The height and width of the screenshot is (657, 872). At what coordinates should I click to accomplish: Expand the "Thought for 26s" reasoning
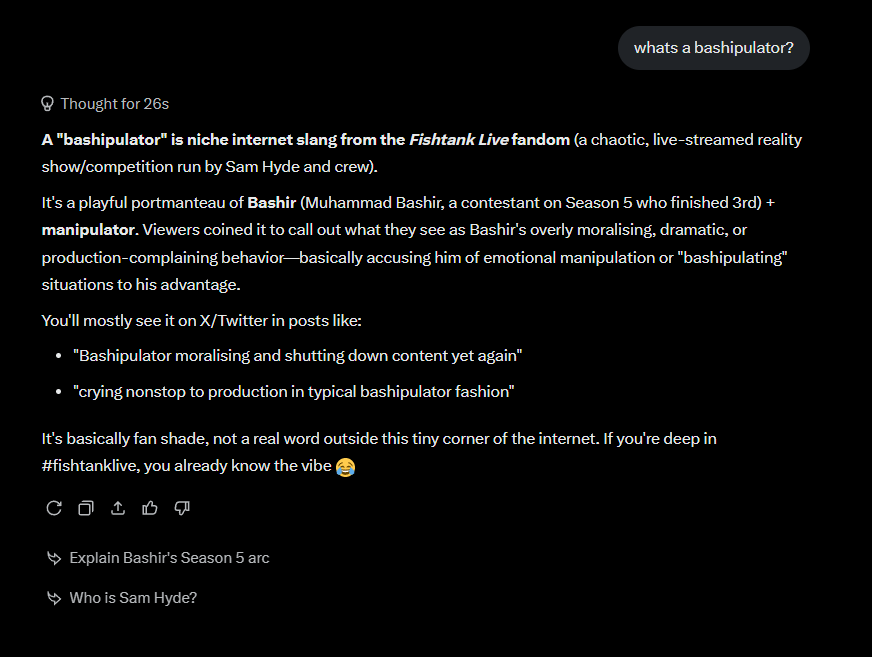click(x=105, y=104)
